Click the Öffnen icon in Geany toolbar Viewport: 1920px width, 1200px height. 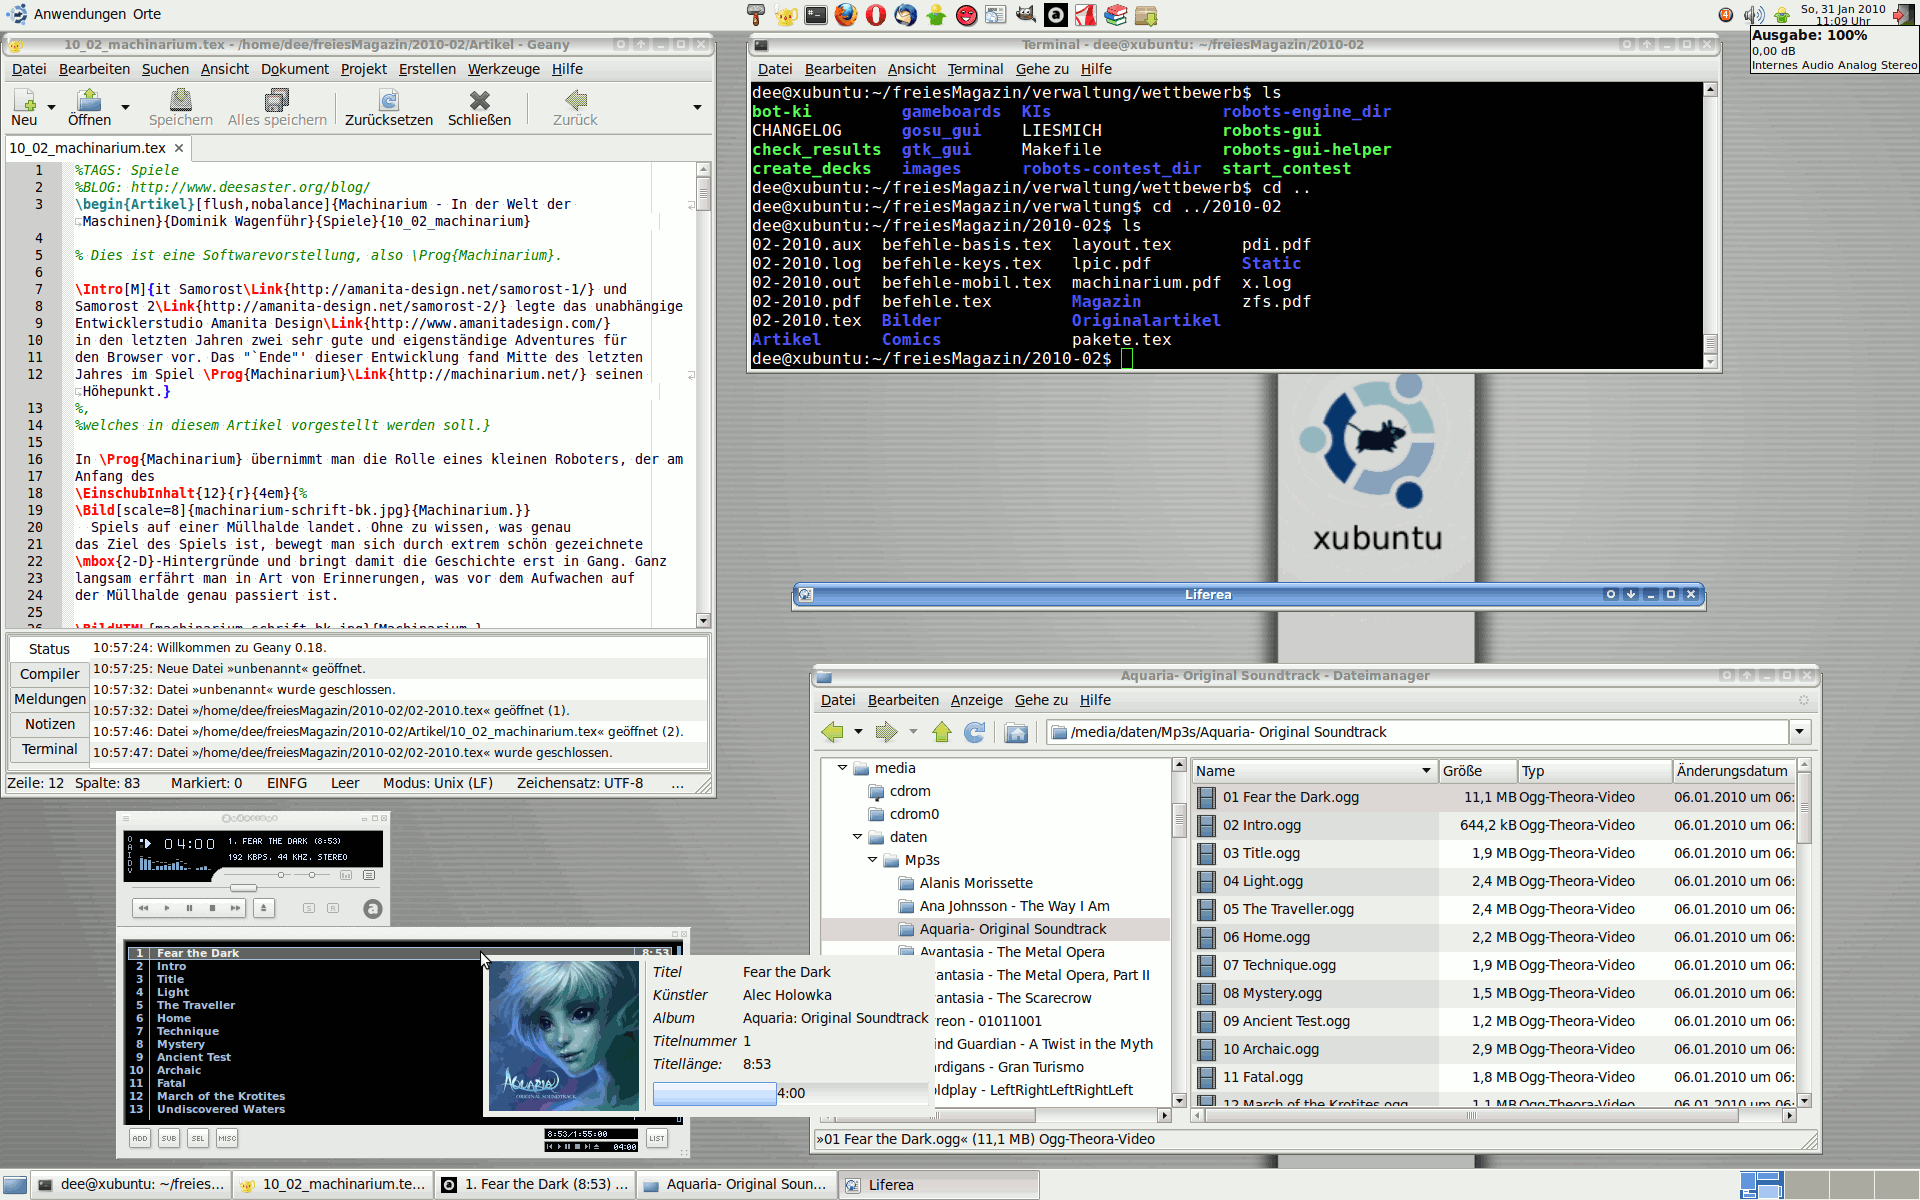click(89, 101)
